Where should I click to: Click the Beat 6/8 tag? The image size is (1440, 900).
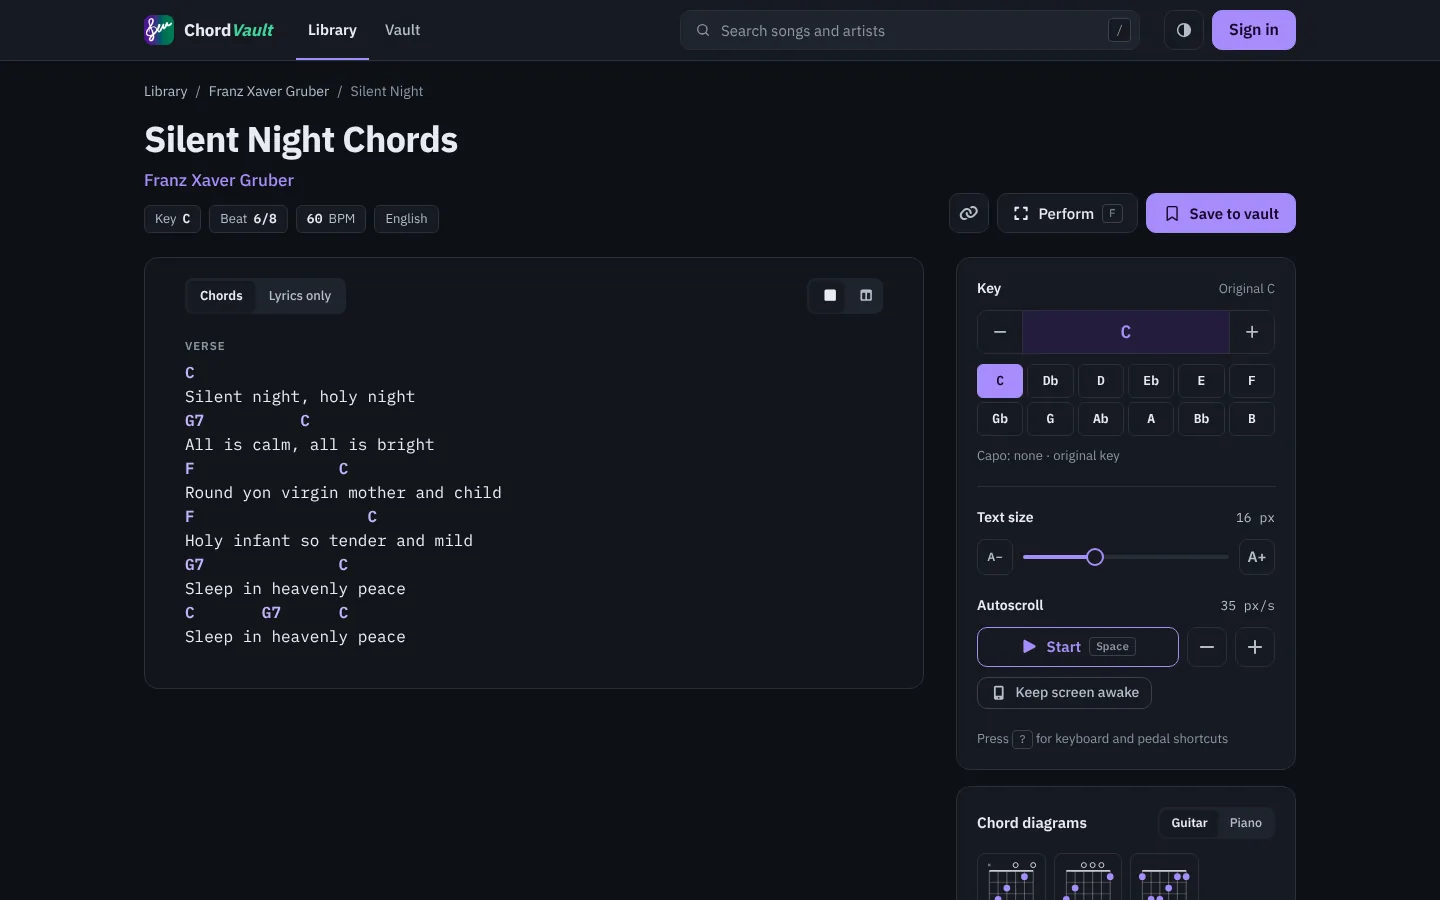point(249,219)
